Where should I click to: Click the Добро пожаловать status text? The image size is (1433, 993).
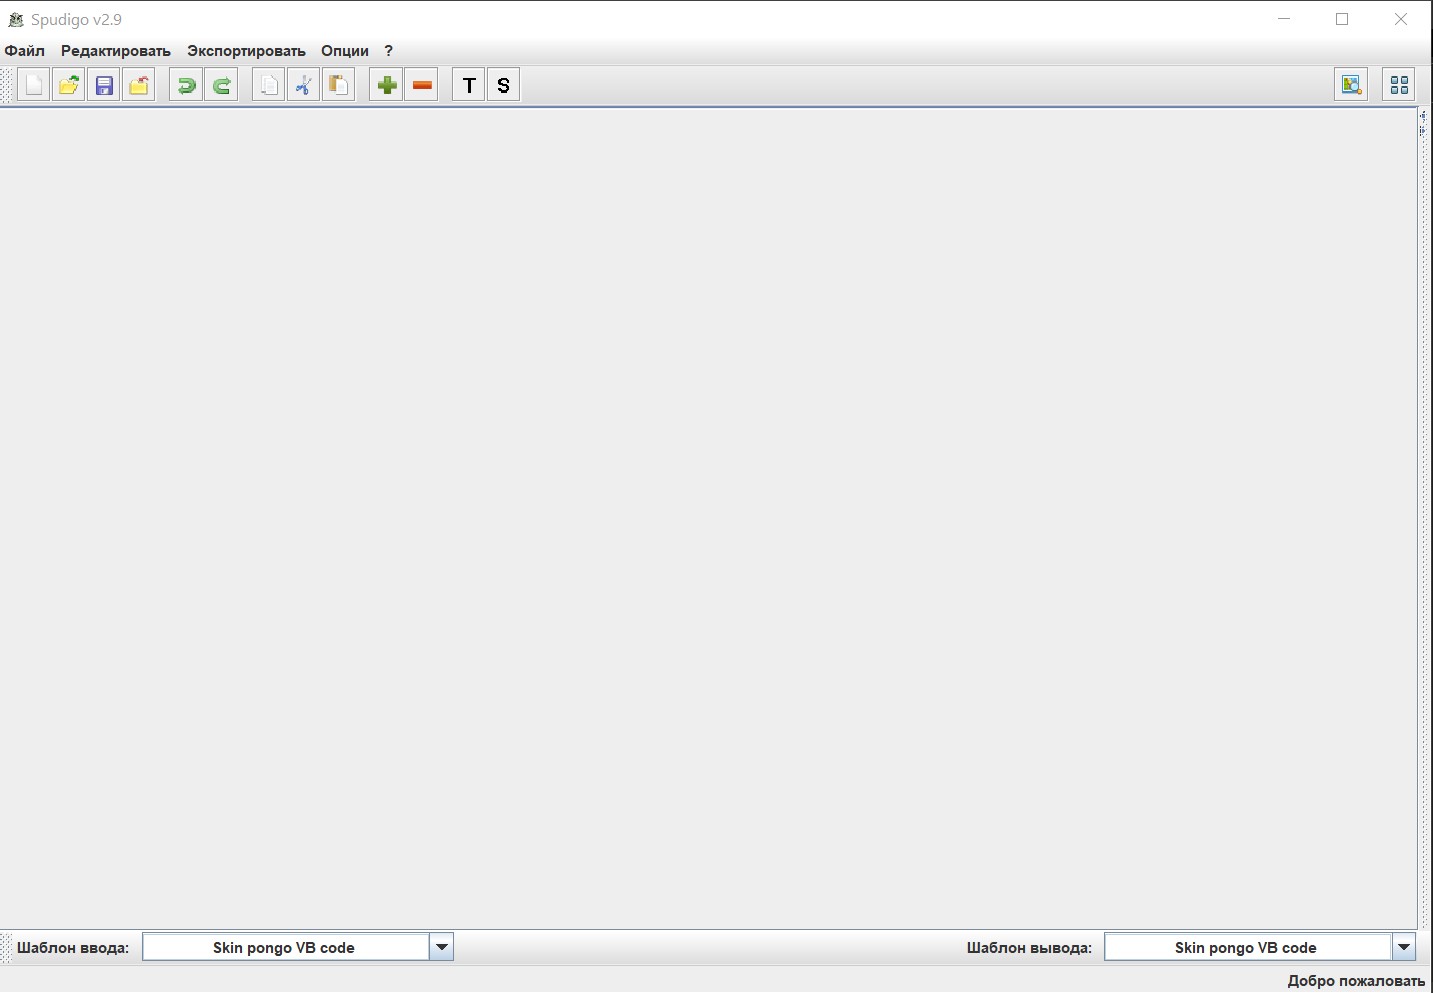[x=1356, y=981]
